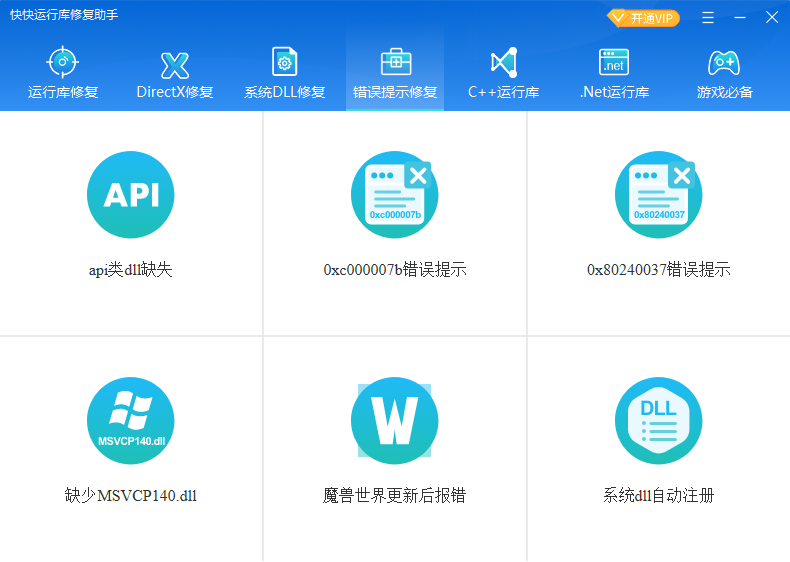Click the round W icon for 魔兽世界

[x=395, y=421]
